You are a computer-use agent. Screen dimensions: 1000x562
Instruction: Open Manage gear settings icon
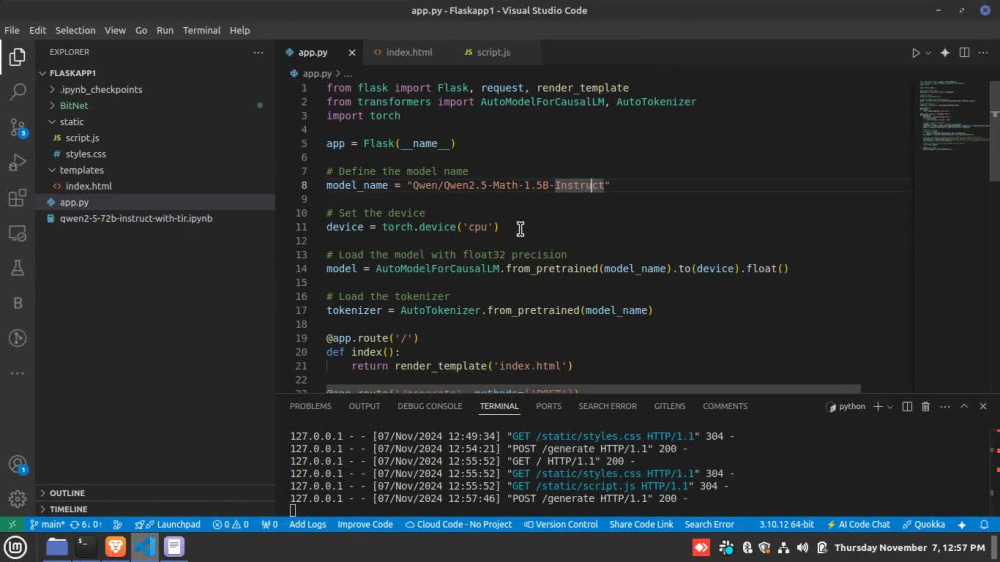pyautogui.click(x=17, y=498)
